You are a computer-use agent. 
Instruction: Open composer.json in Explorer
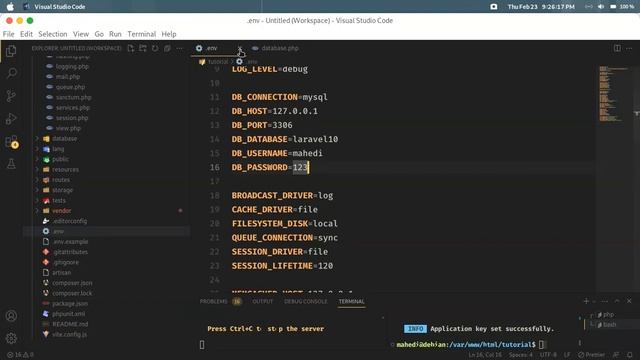(72, 283)
